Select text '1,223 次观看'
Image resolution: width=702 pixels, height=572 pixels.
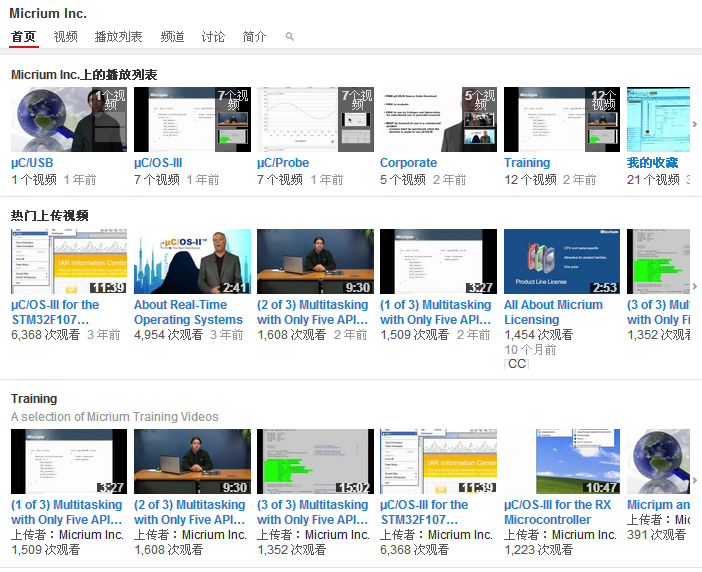pyautogui.click(x=539, y=550)
